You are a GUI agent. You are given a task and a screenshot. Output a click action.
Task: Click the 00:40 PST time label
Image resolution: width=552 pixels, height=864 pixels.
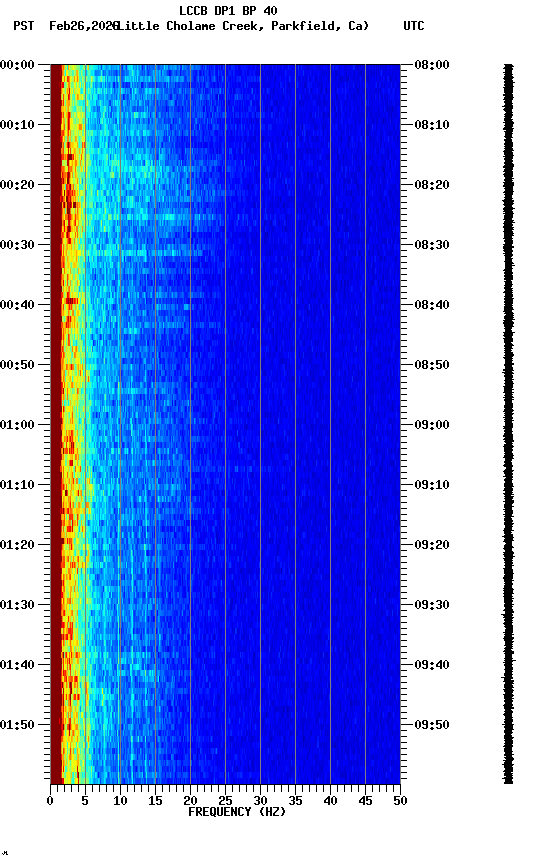[x=17, y=305]
